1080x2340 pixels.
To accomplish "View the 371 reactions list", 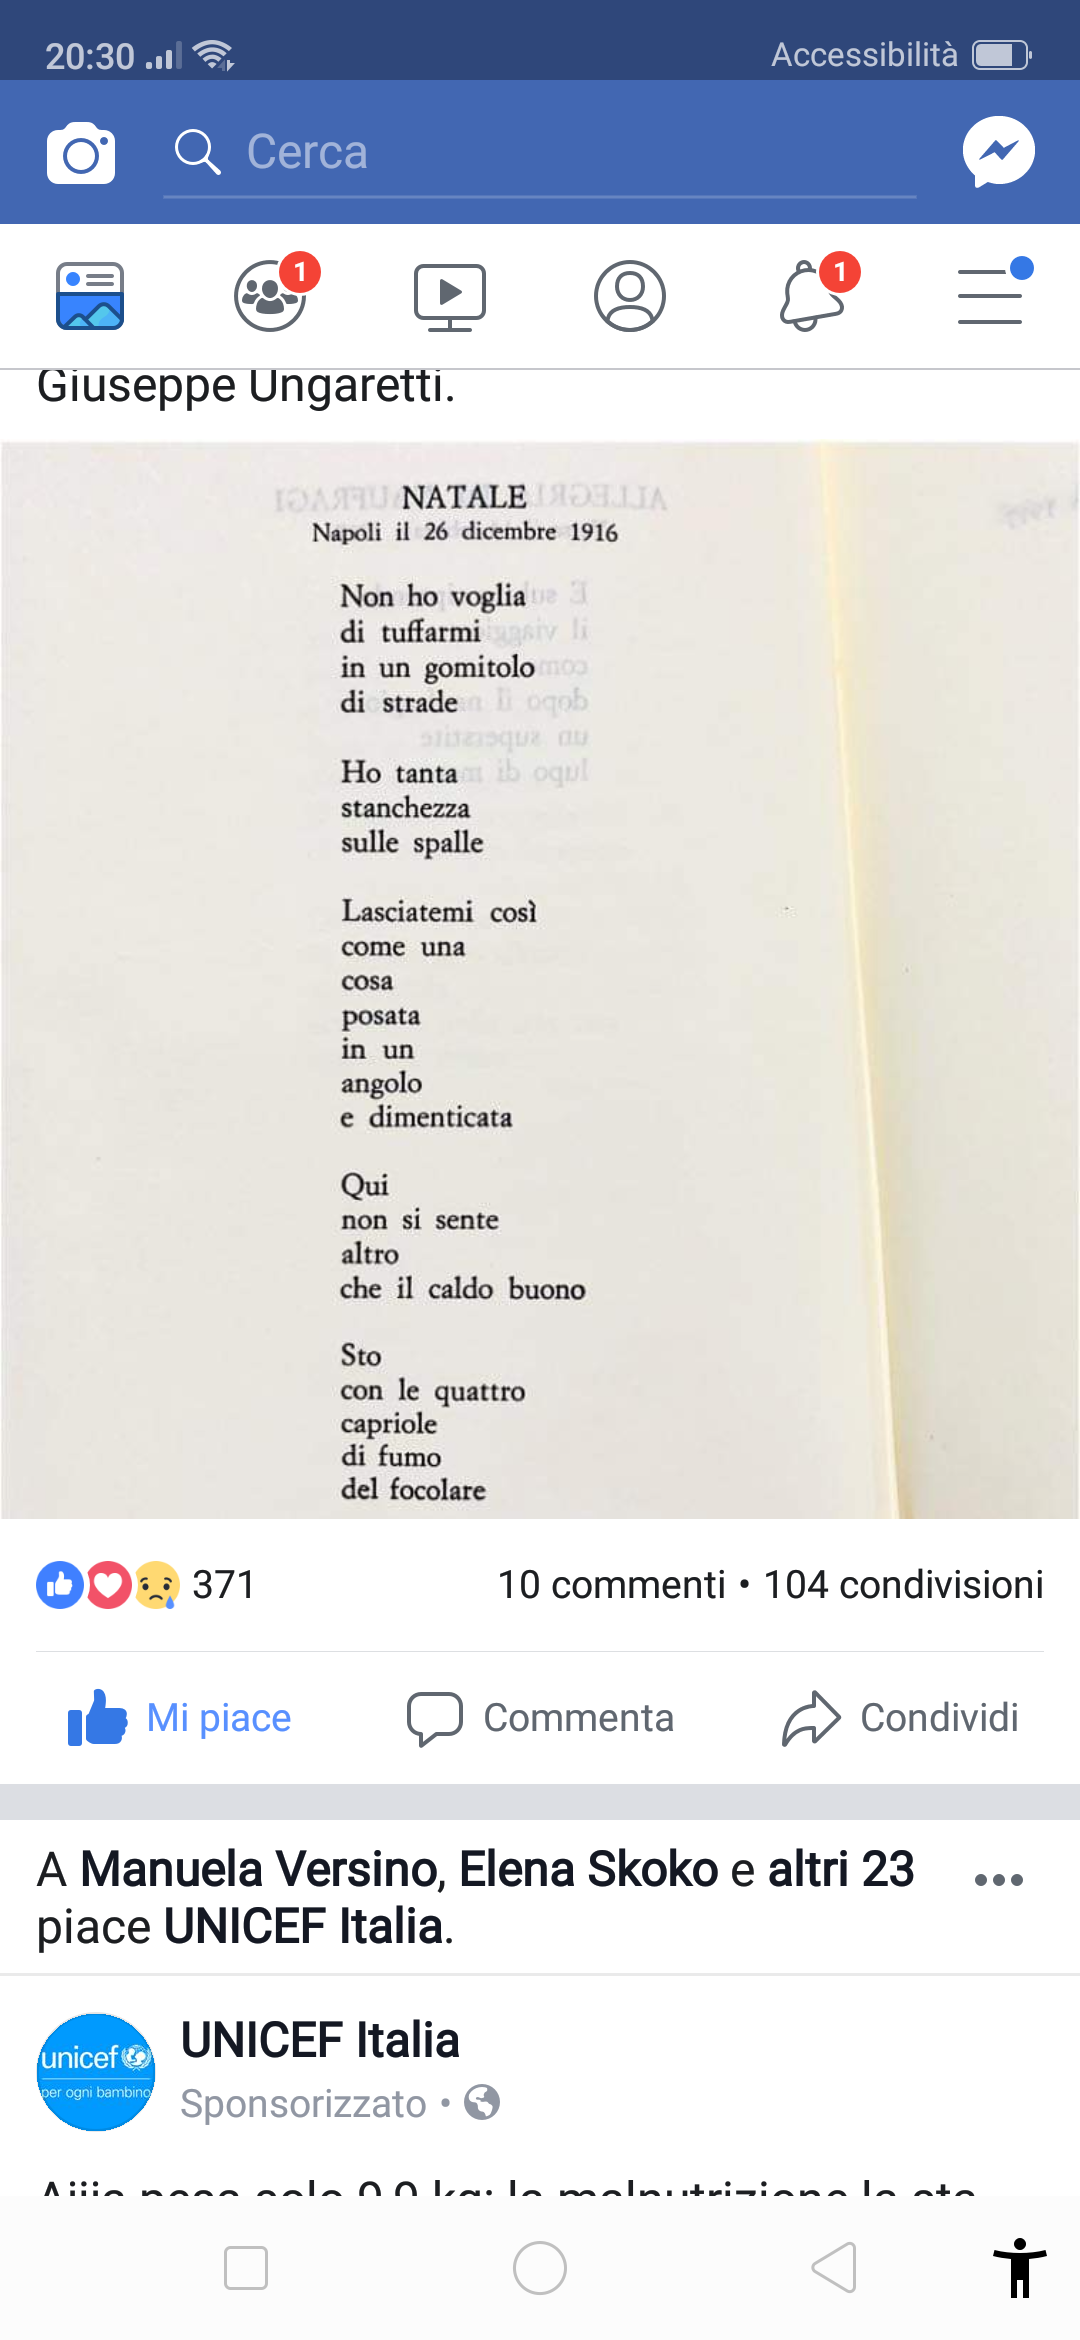I will pyautogui.click(x=146, y=1585).
